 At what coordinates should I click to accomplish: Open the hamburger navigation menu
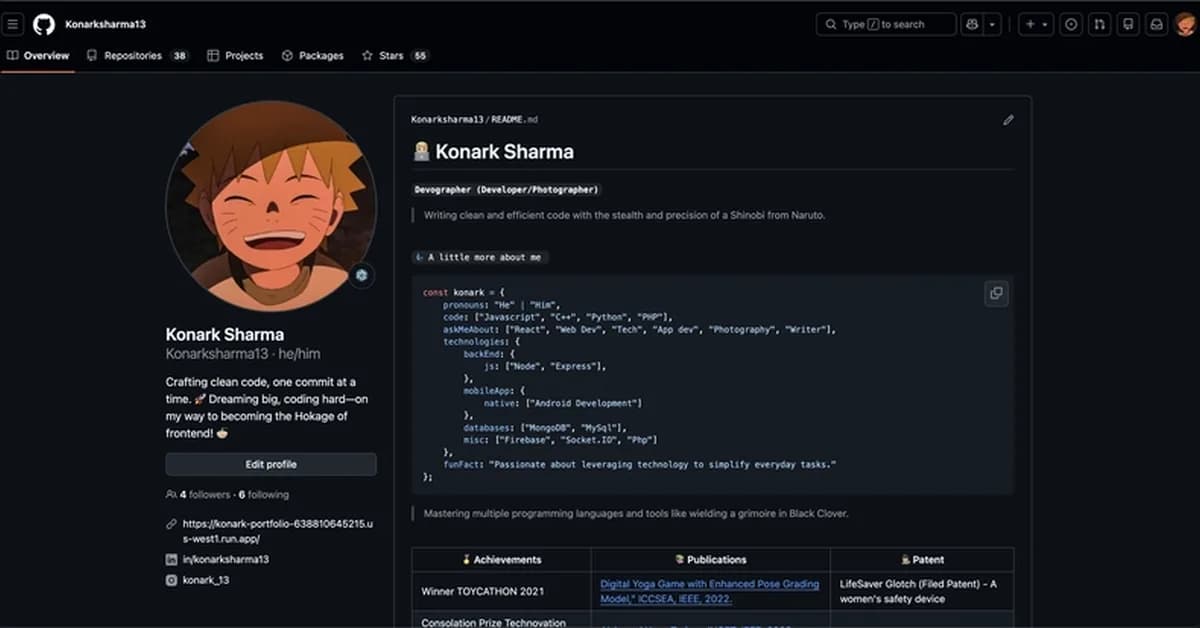click(x=14, y=24)
